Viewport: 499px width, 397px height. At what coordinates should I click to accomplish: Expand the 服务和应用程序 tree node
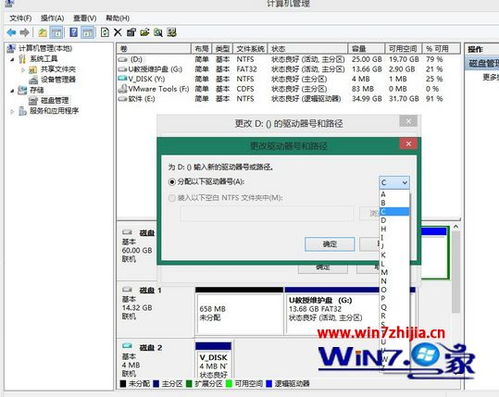pos(12,111)
